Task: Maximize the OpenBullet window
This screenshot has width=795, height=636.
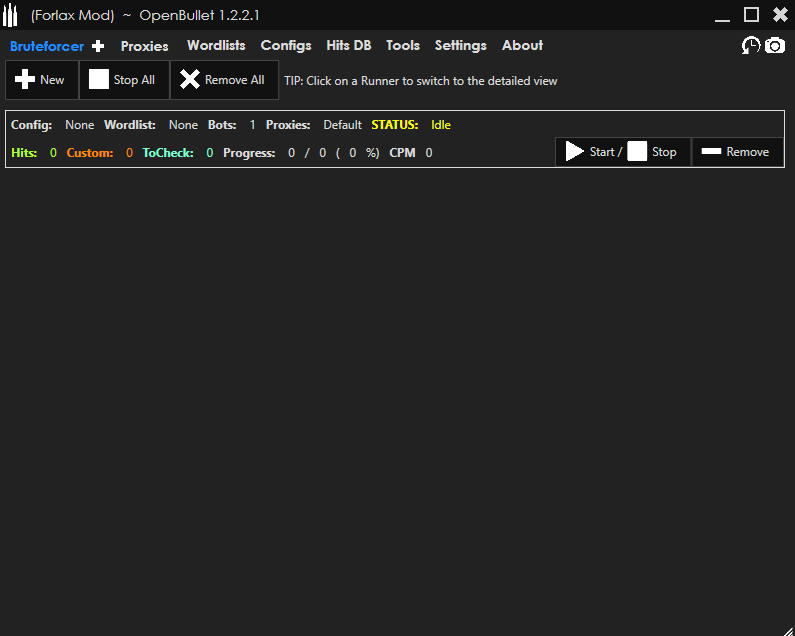Action: coord(751,15)
